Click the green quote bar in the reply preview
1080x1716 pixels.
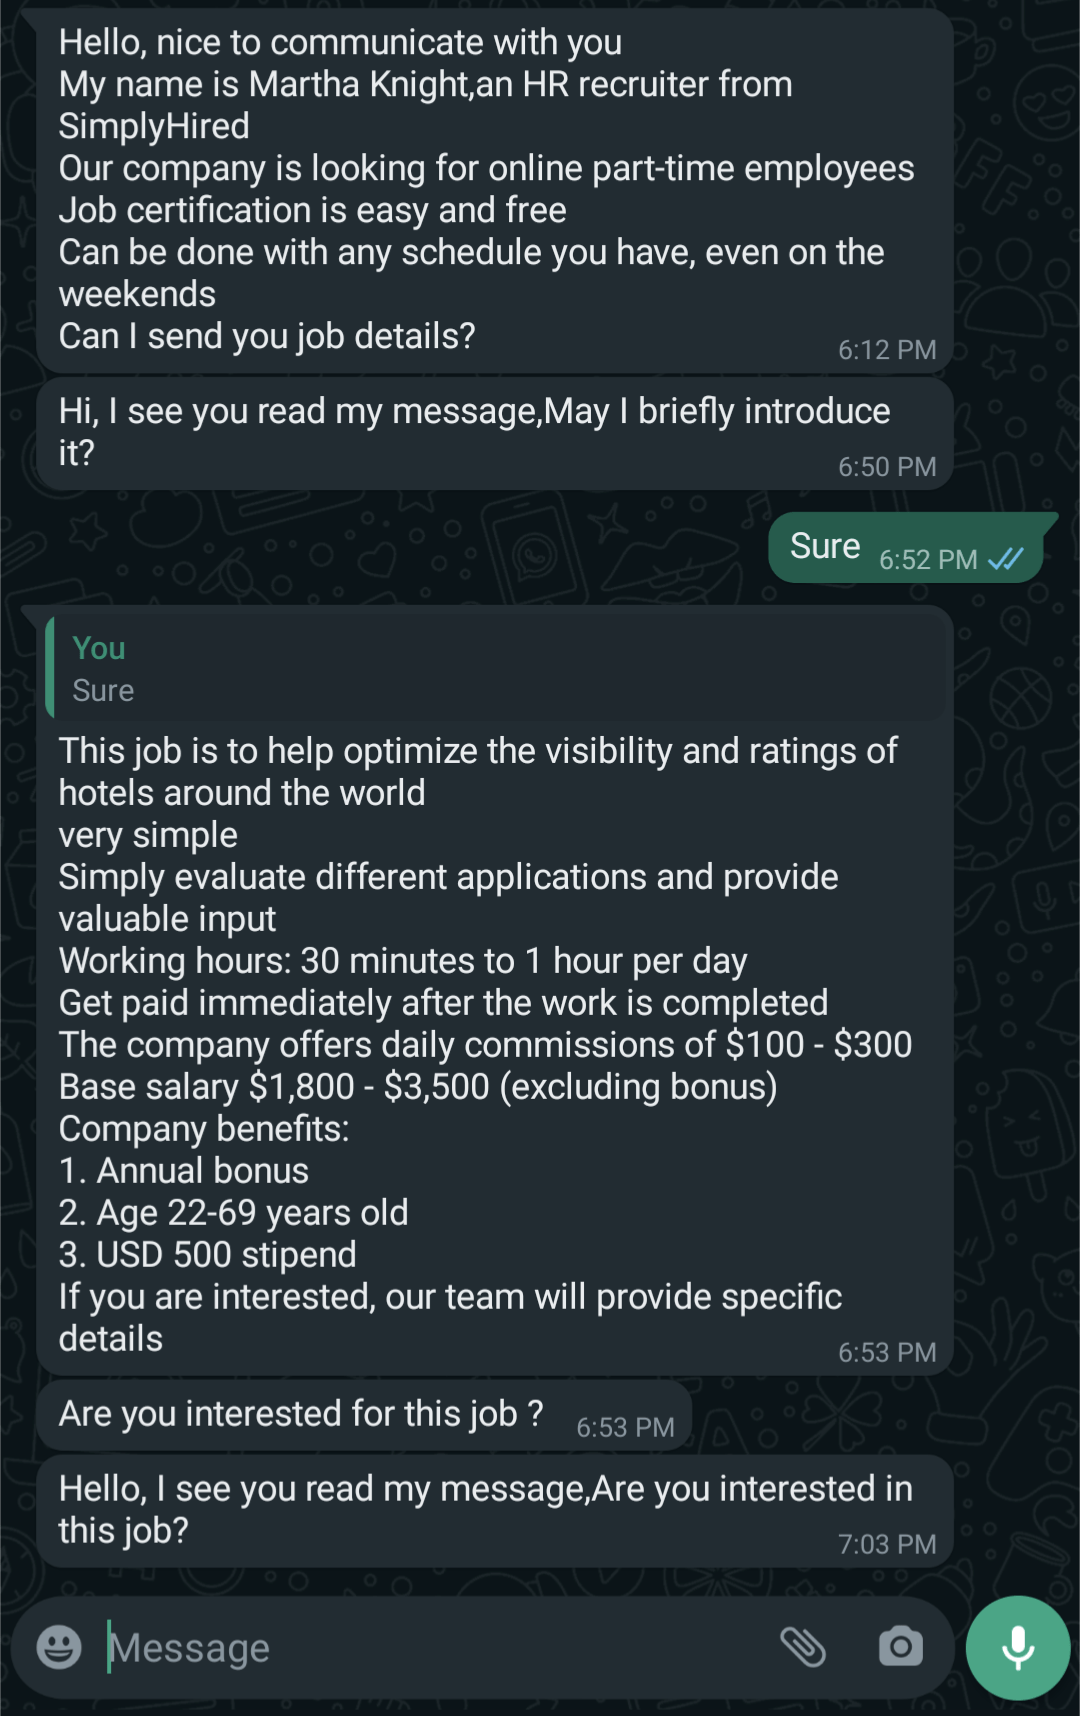[49, 665]
